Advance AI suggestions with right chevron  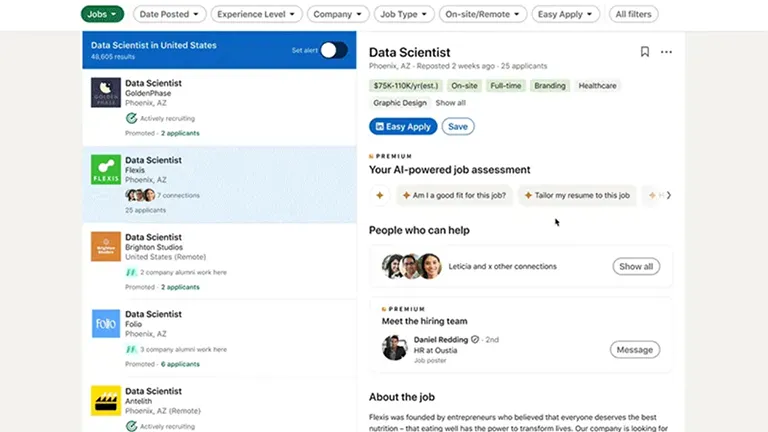(669, 195)
